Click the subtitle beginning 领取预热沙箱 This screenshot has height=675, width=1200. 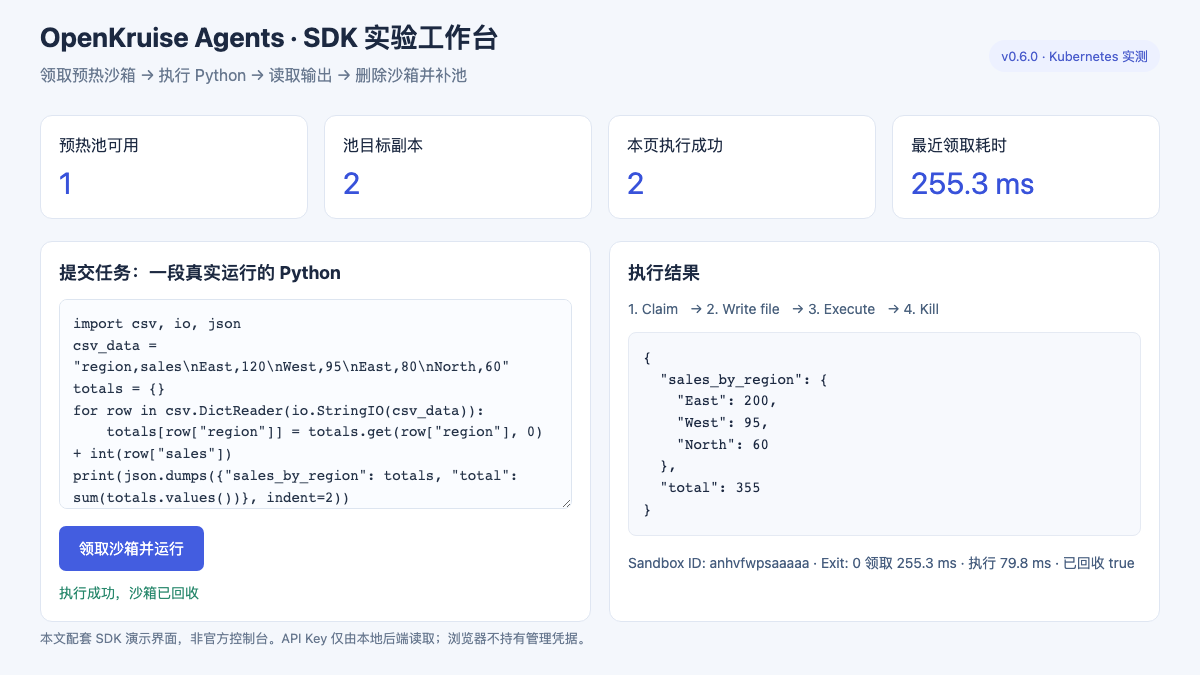click(253, 75)
